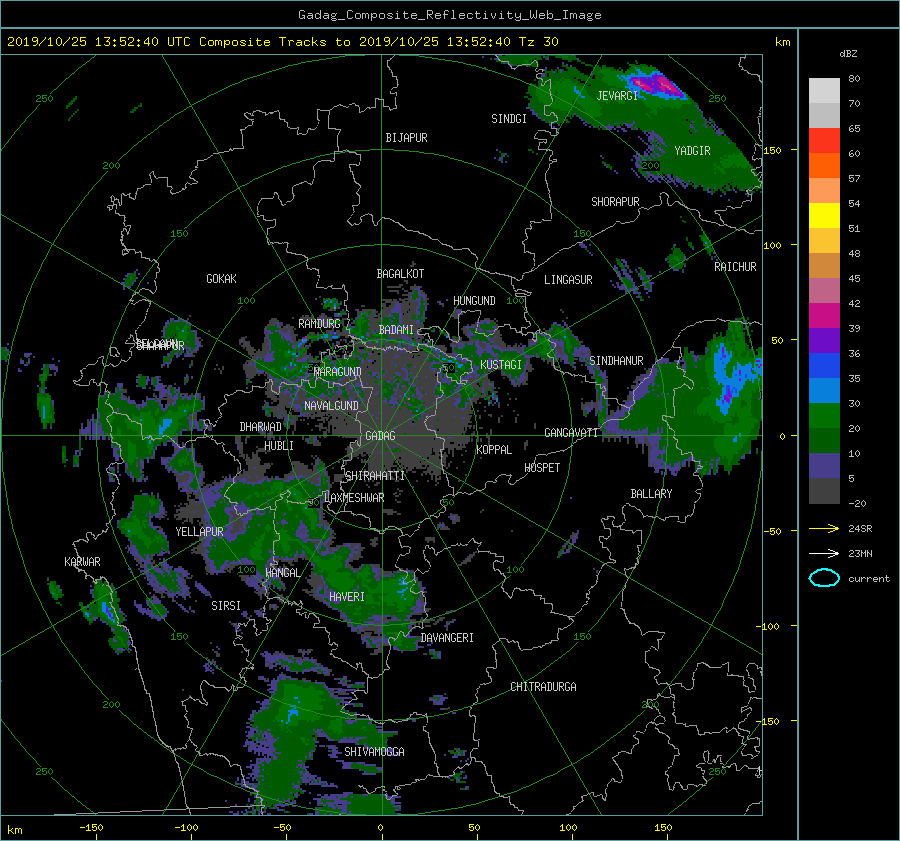
Task: Select the magenta 42-39 dBZ legend swatch
Action: coord(824,315)
